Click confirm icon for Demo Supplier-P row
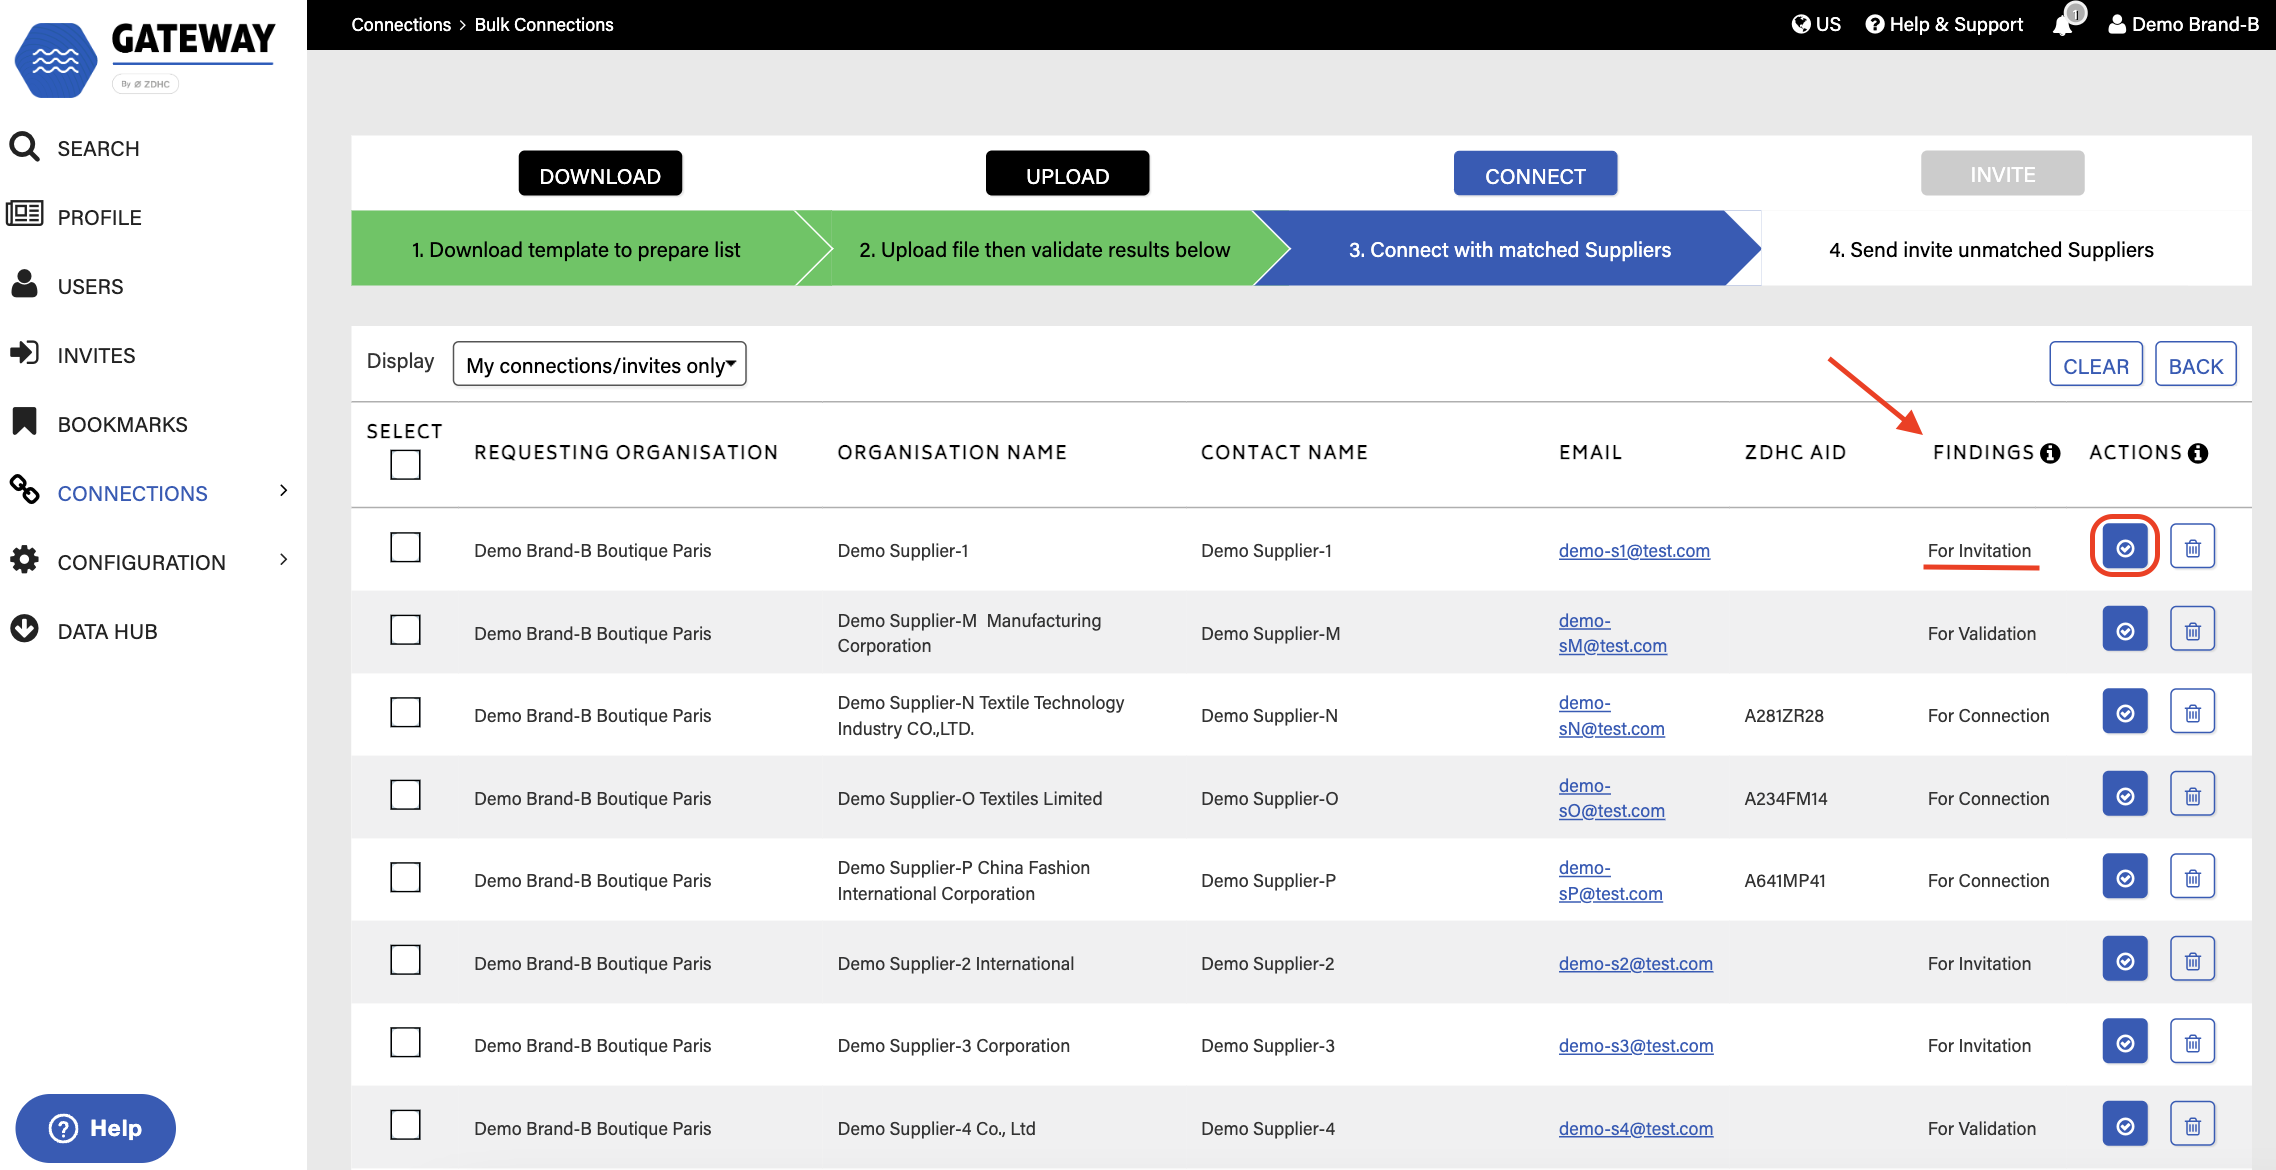Viewport: 2276px width, 1170px height. 2125,878
